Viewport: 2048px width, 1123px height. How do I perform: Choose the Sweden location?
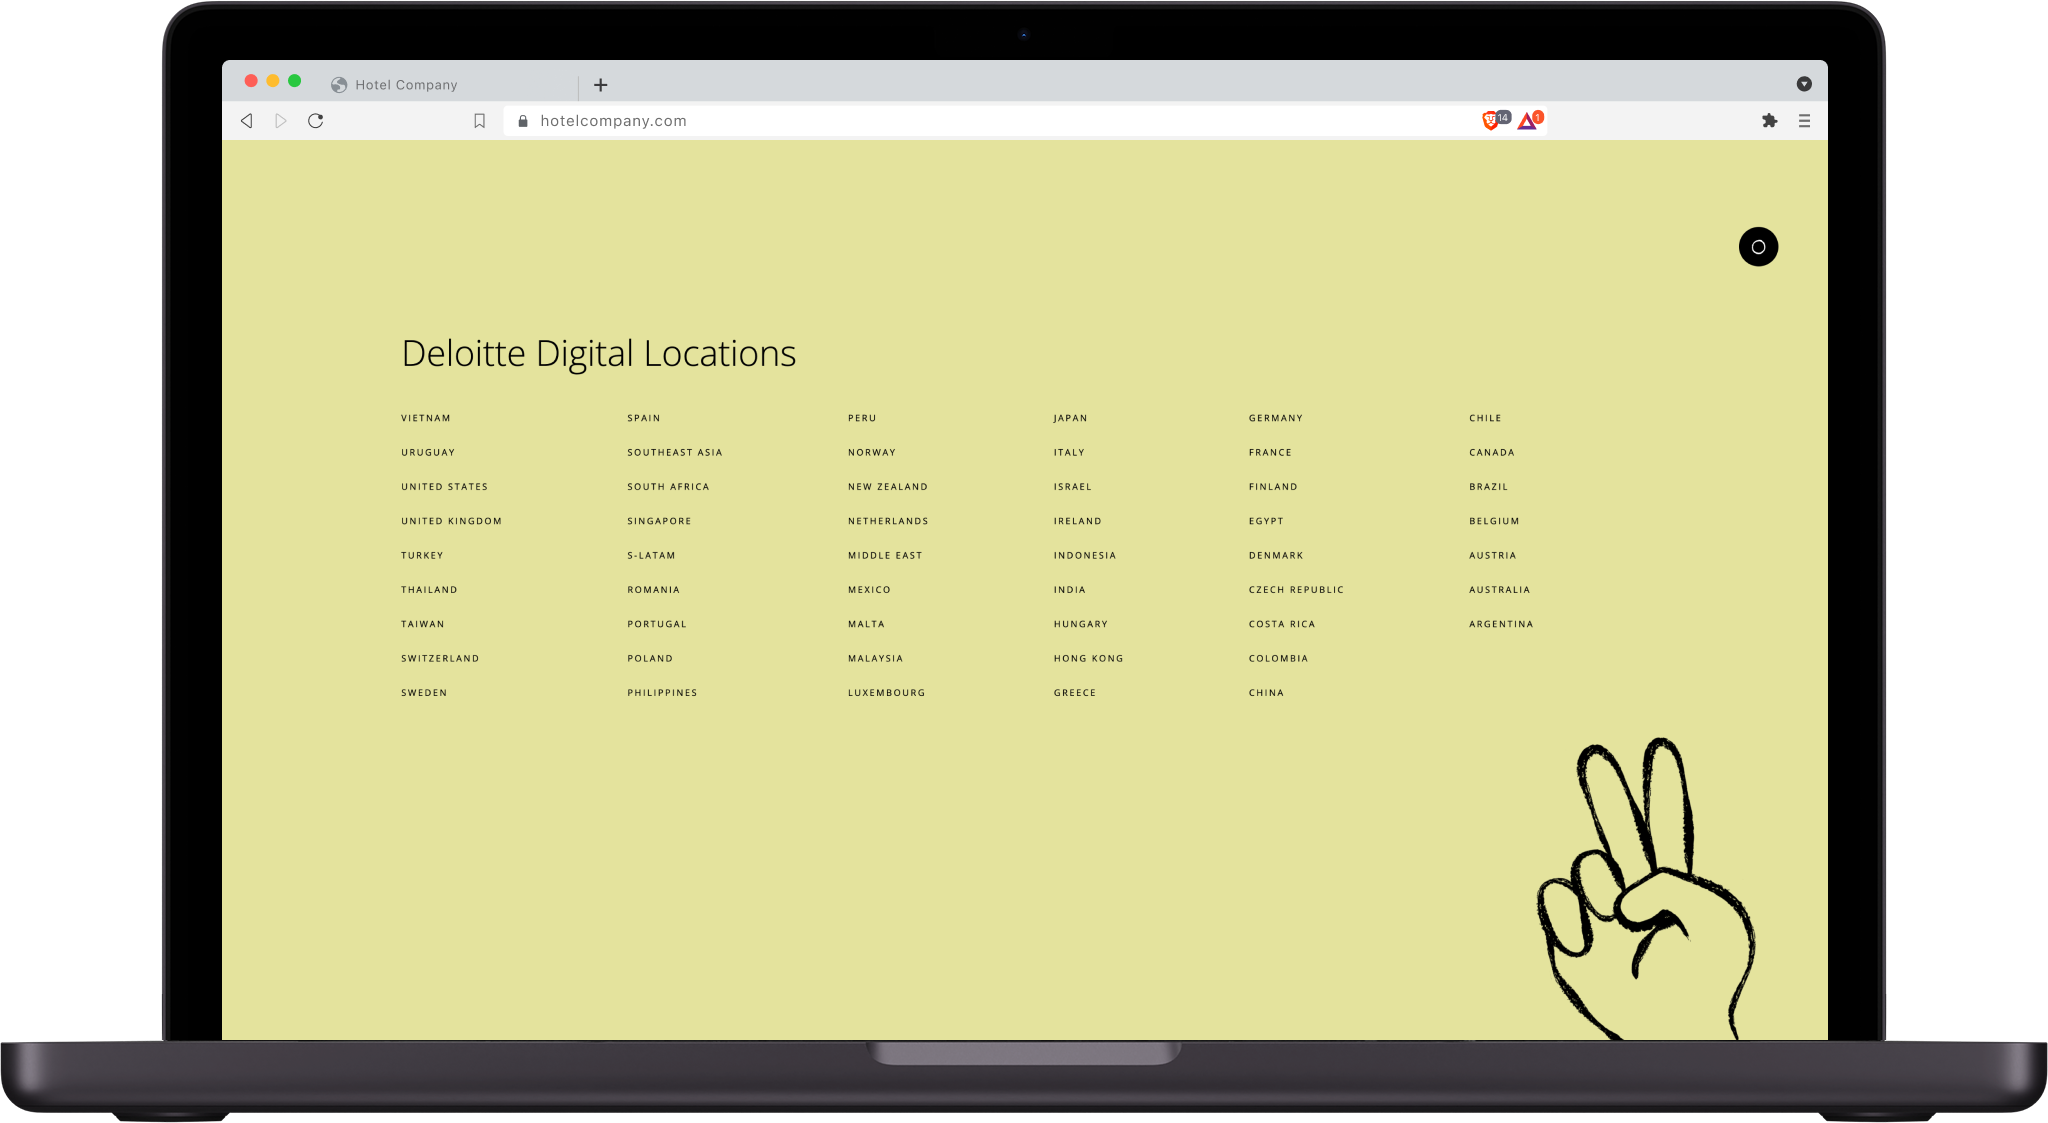point(424,693)
